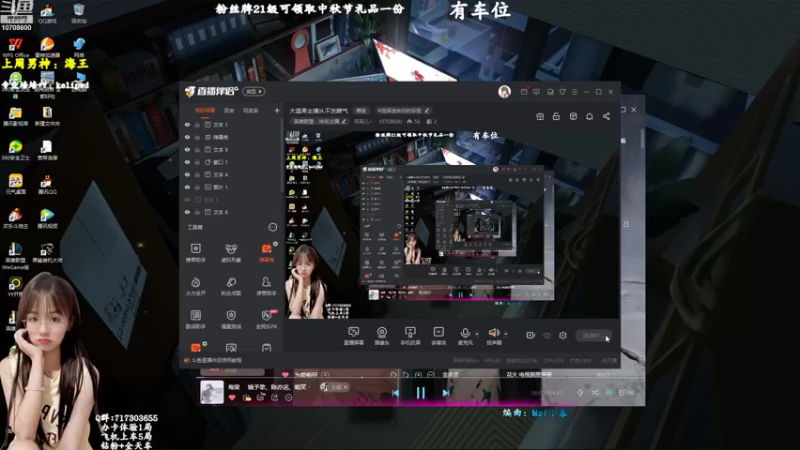Hide the 弹幕 list layer, second row

click(x=187, y=137)
